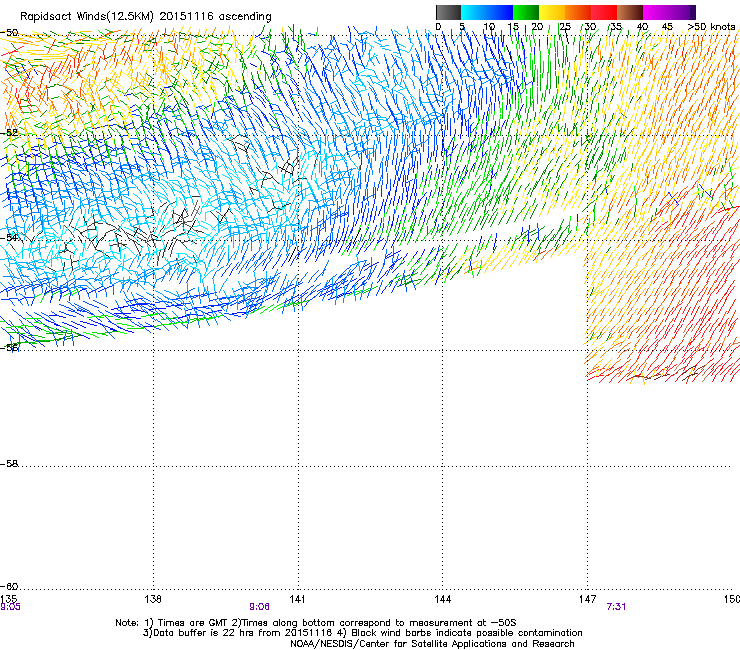This screenshot has height=650, width=740.
Task: Click the '141' longitude label
Action: tap(297, 599)
